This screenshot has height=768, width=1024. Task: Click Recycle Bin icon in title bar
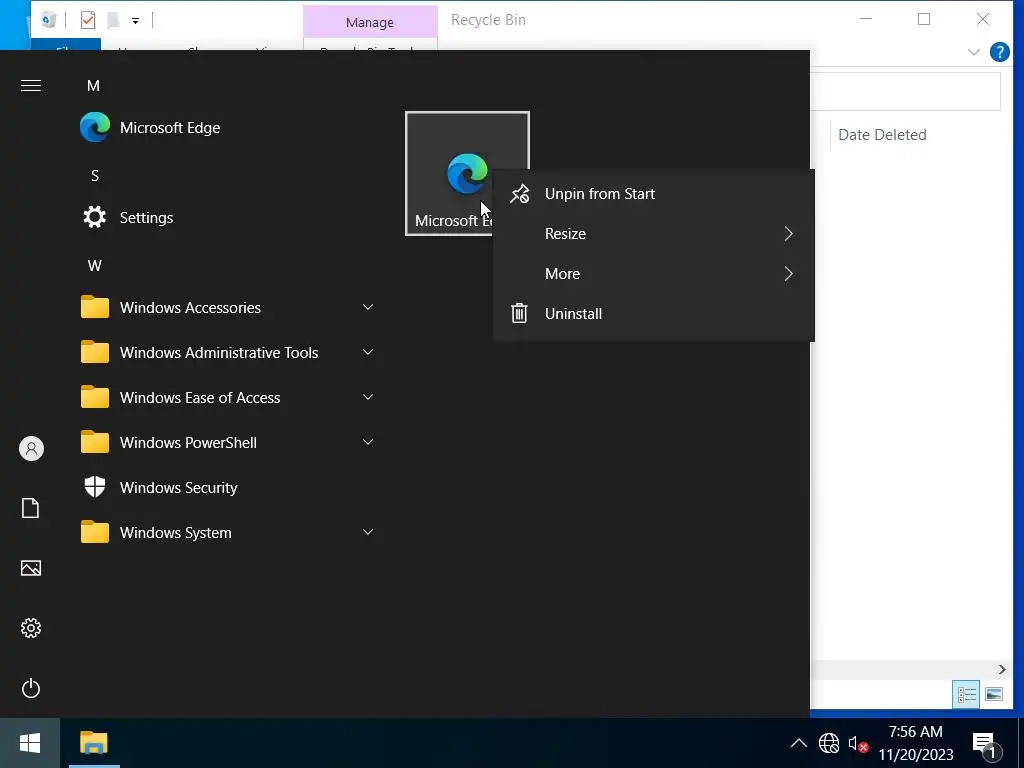[x=48, y=20]
